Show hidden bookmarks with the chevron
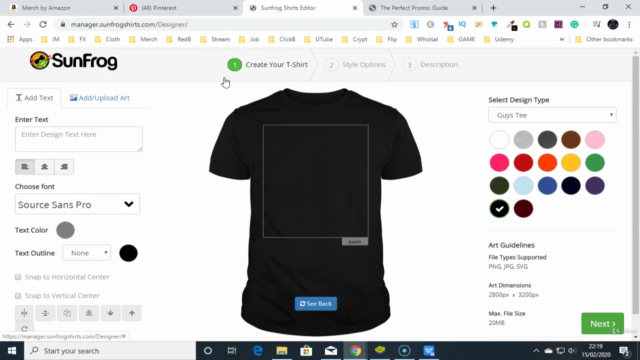This screenshot has height=360, width=640. (562, 39)
